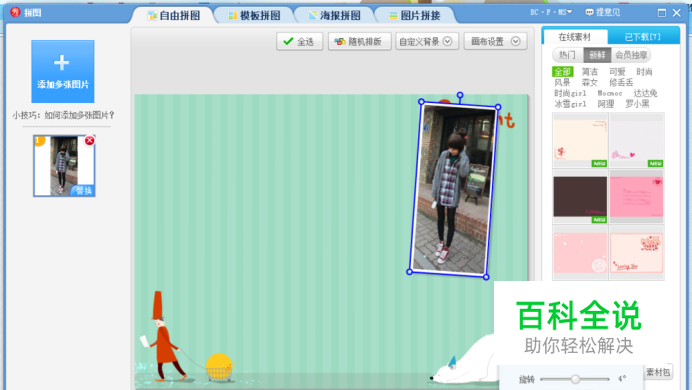
Task: Click the bottom-right corner handle of the photo
Action: pos(486,277)
